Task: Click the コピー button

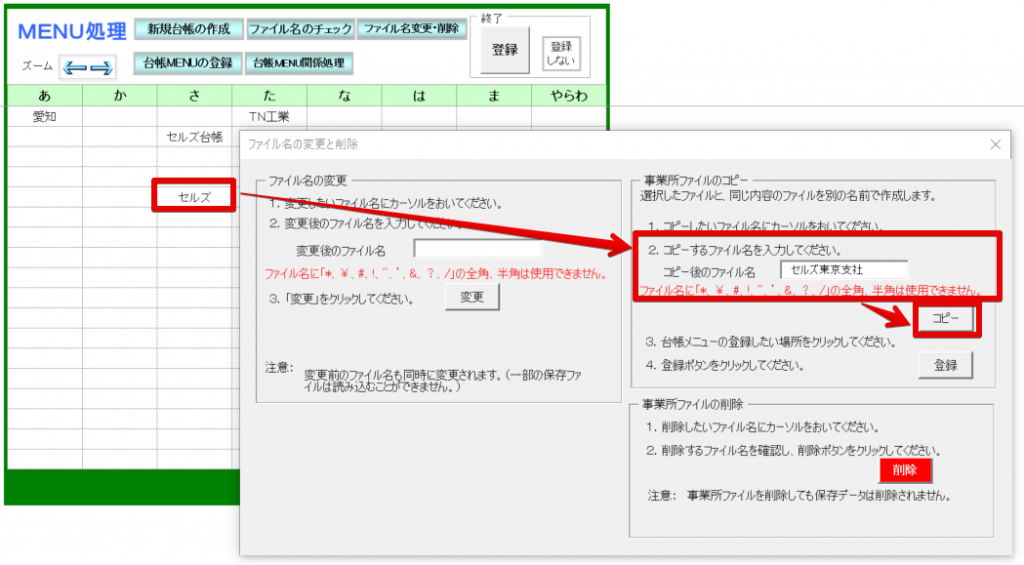Action: click(x=945, y=319)
